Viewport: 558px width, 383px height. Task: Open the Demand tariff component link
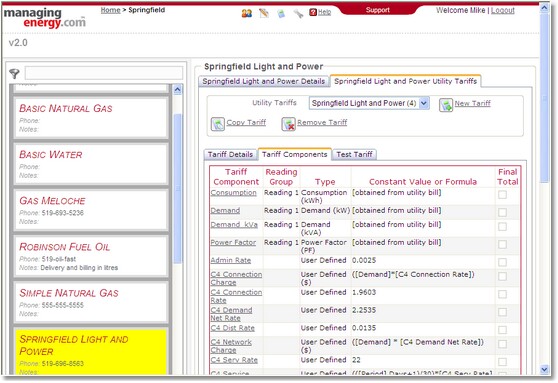(225, 210)
